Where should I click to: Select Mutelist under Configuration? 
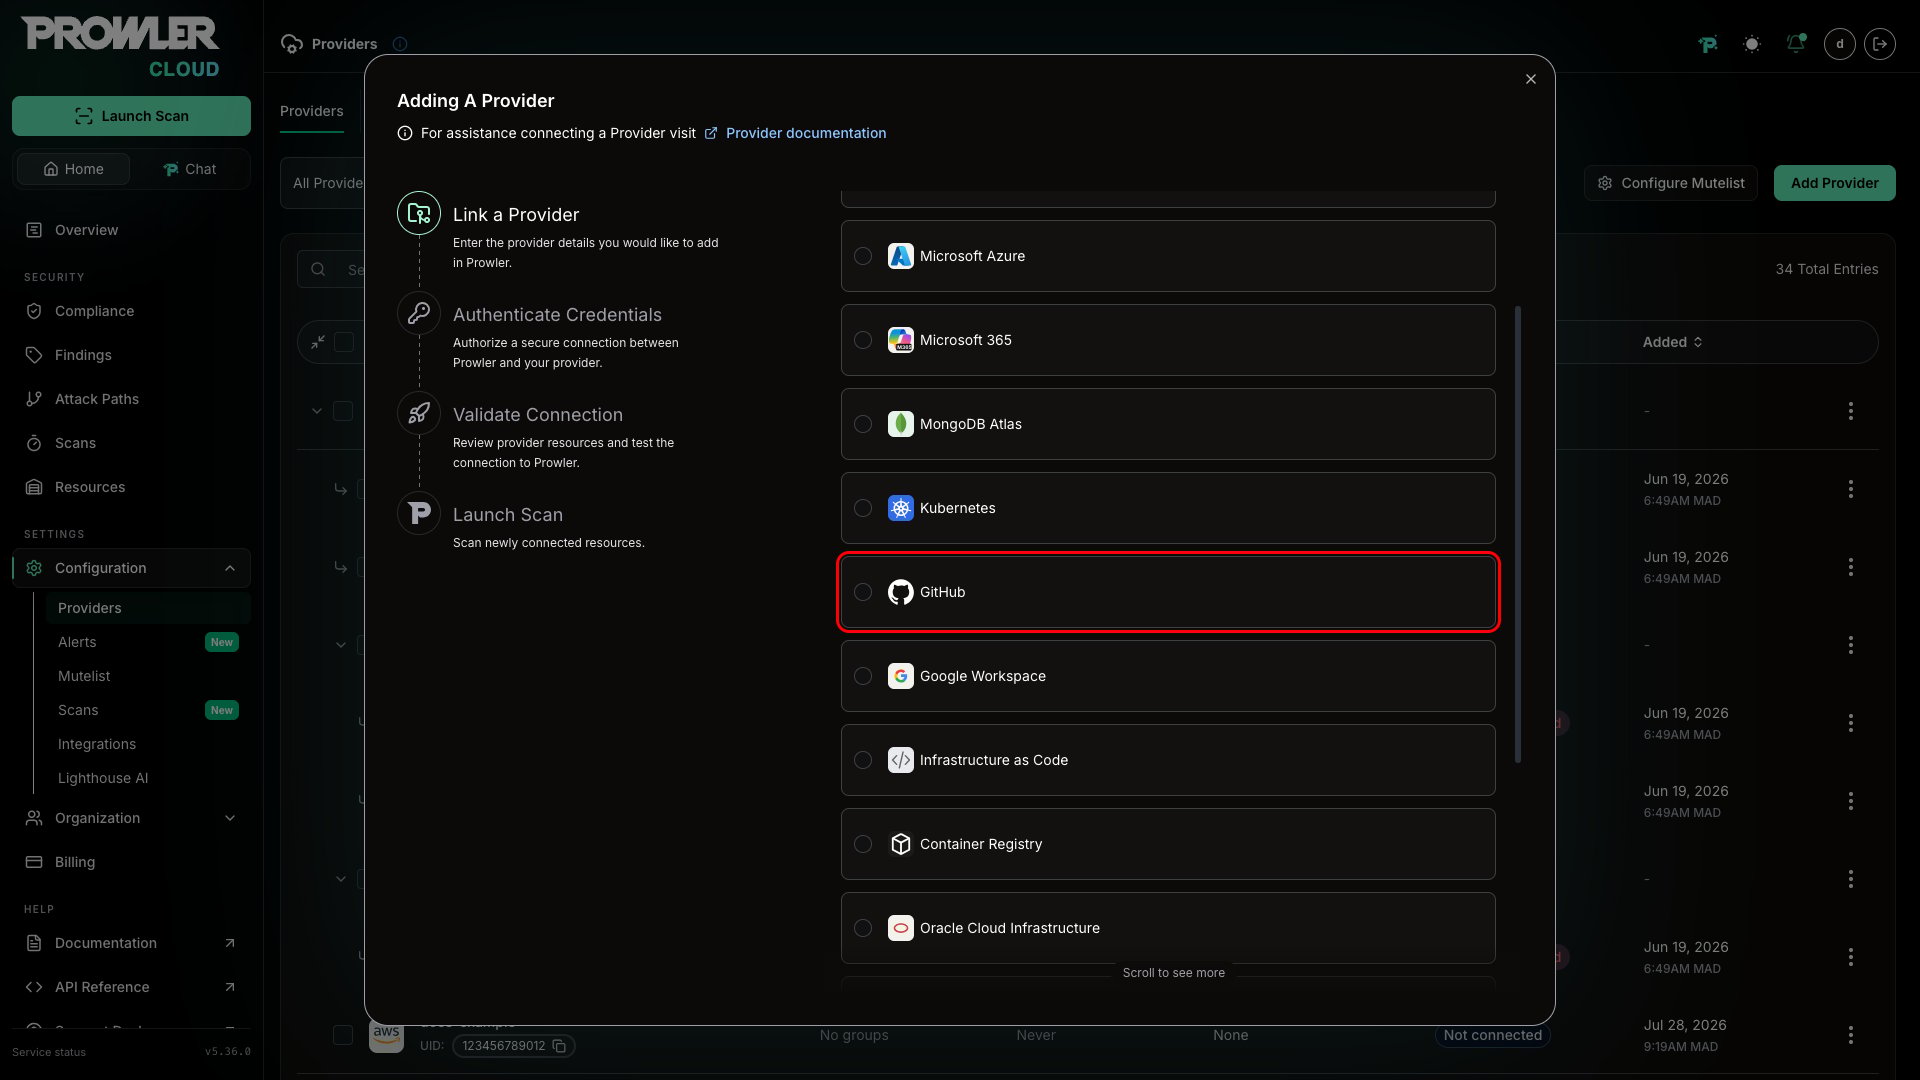148,676
